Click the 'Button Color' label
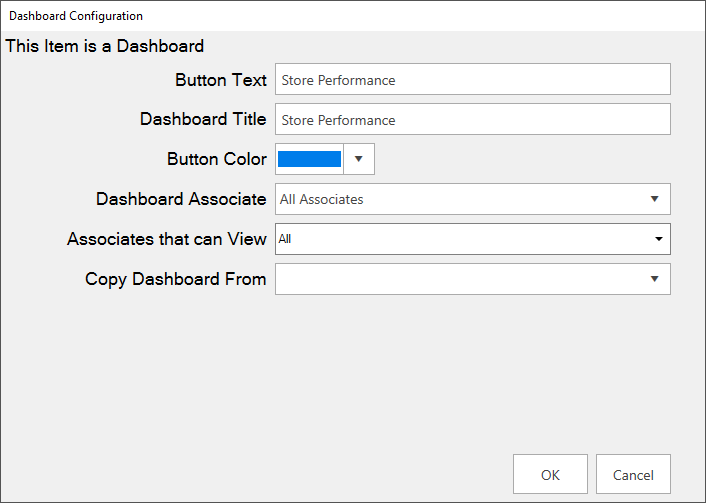706x503 pixels. pyautogui.click(x=217, y=159)
